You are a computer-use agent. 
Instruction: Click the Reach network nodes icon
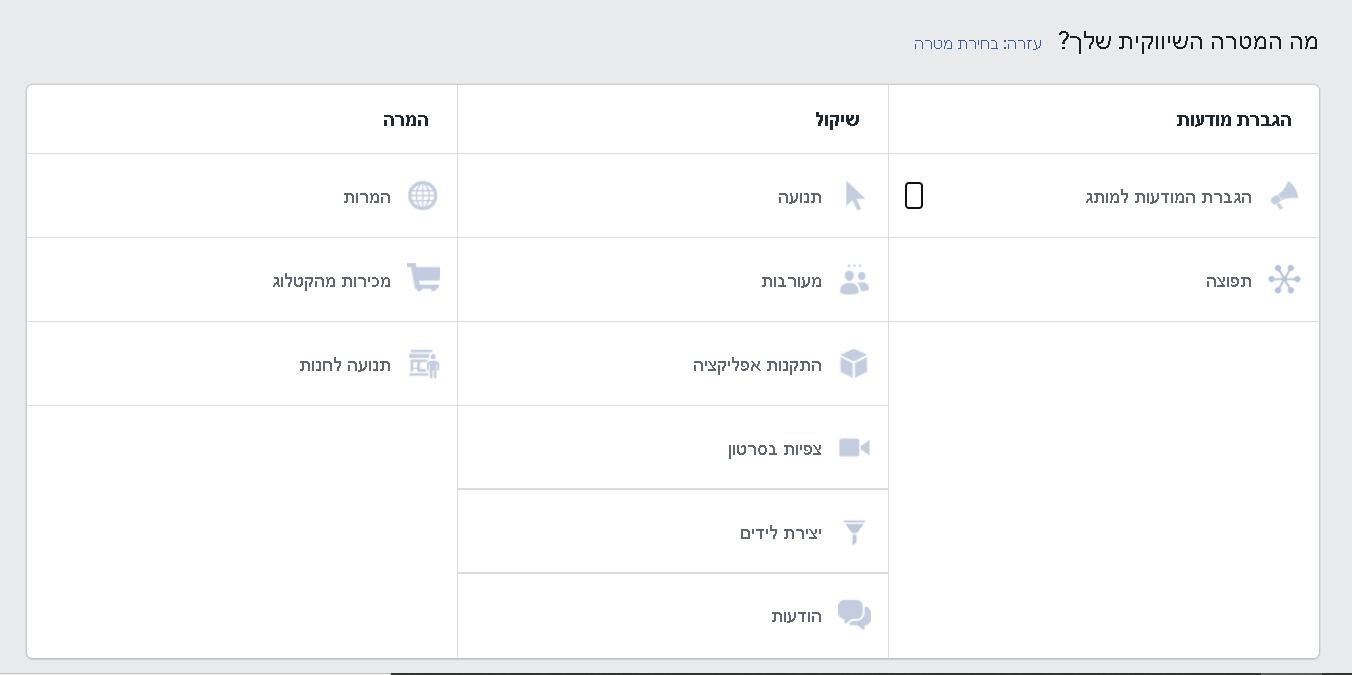[x=1284, y=280]
